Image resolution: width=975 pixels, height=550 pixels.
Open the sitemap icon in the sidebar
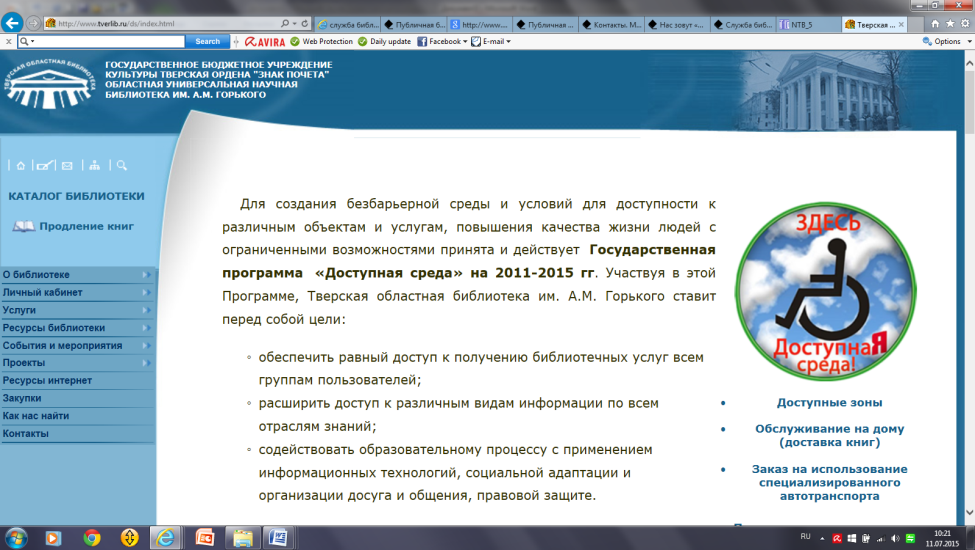click(x=94, y=165)
